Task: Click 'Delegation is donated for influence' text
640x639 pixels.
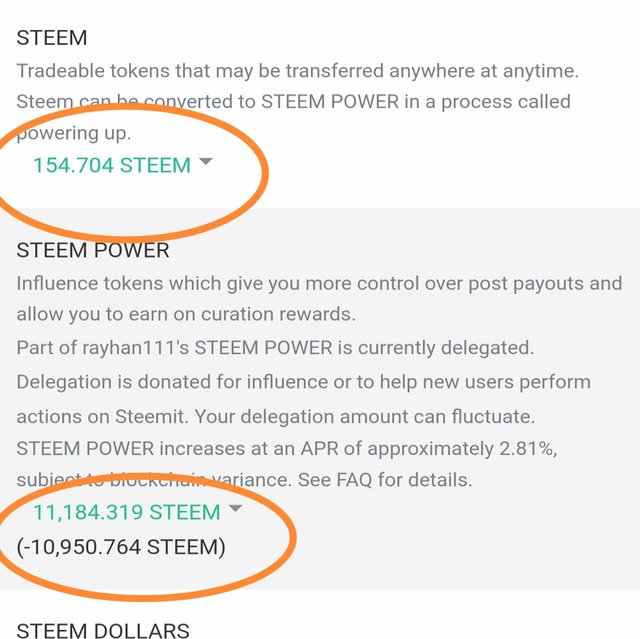Action: [172, 382]
